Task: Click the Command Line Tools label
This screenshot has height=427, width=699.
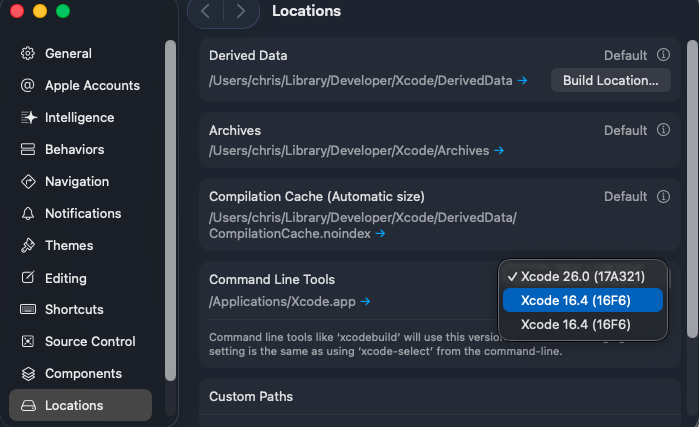Action: (272, 279)
